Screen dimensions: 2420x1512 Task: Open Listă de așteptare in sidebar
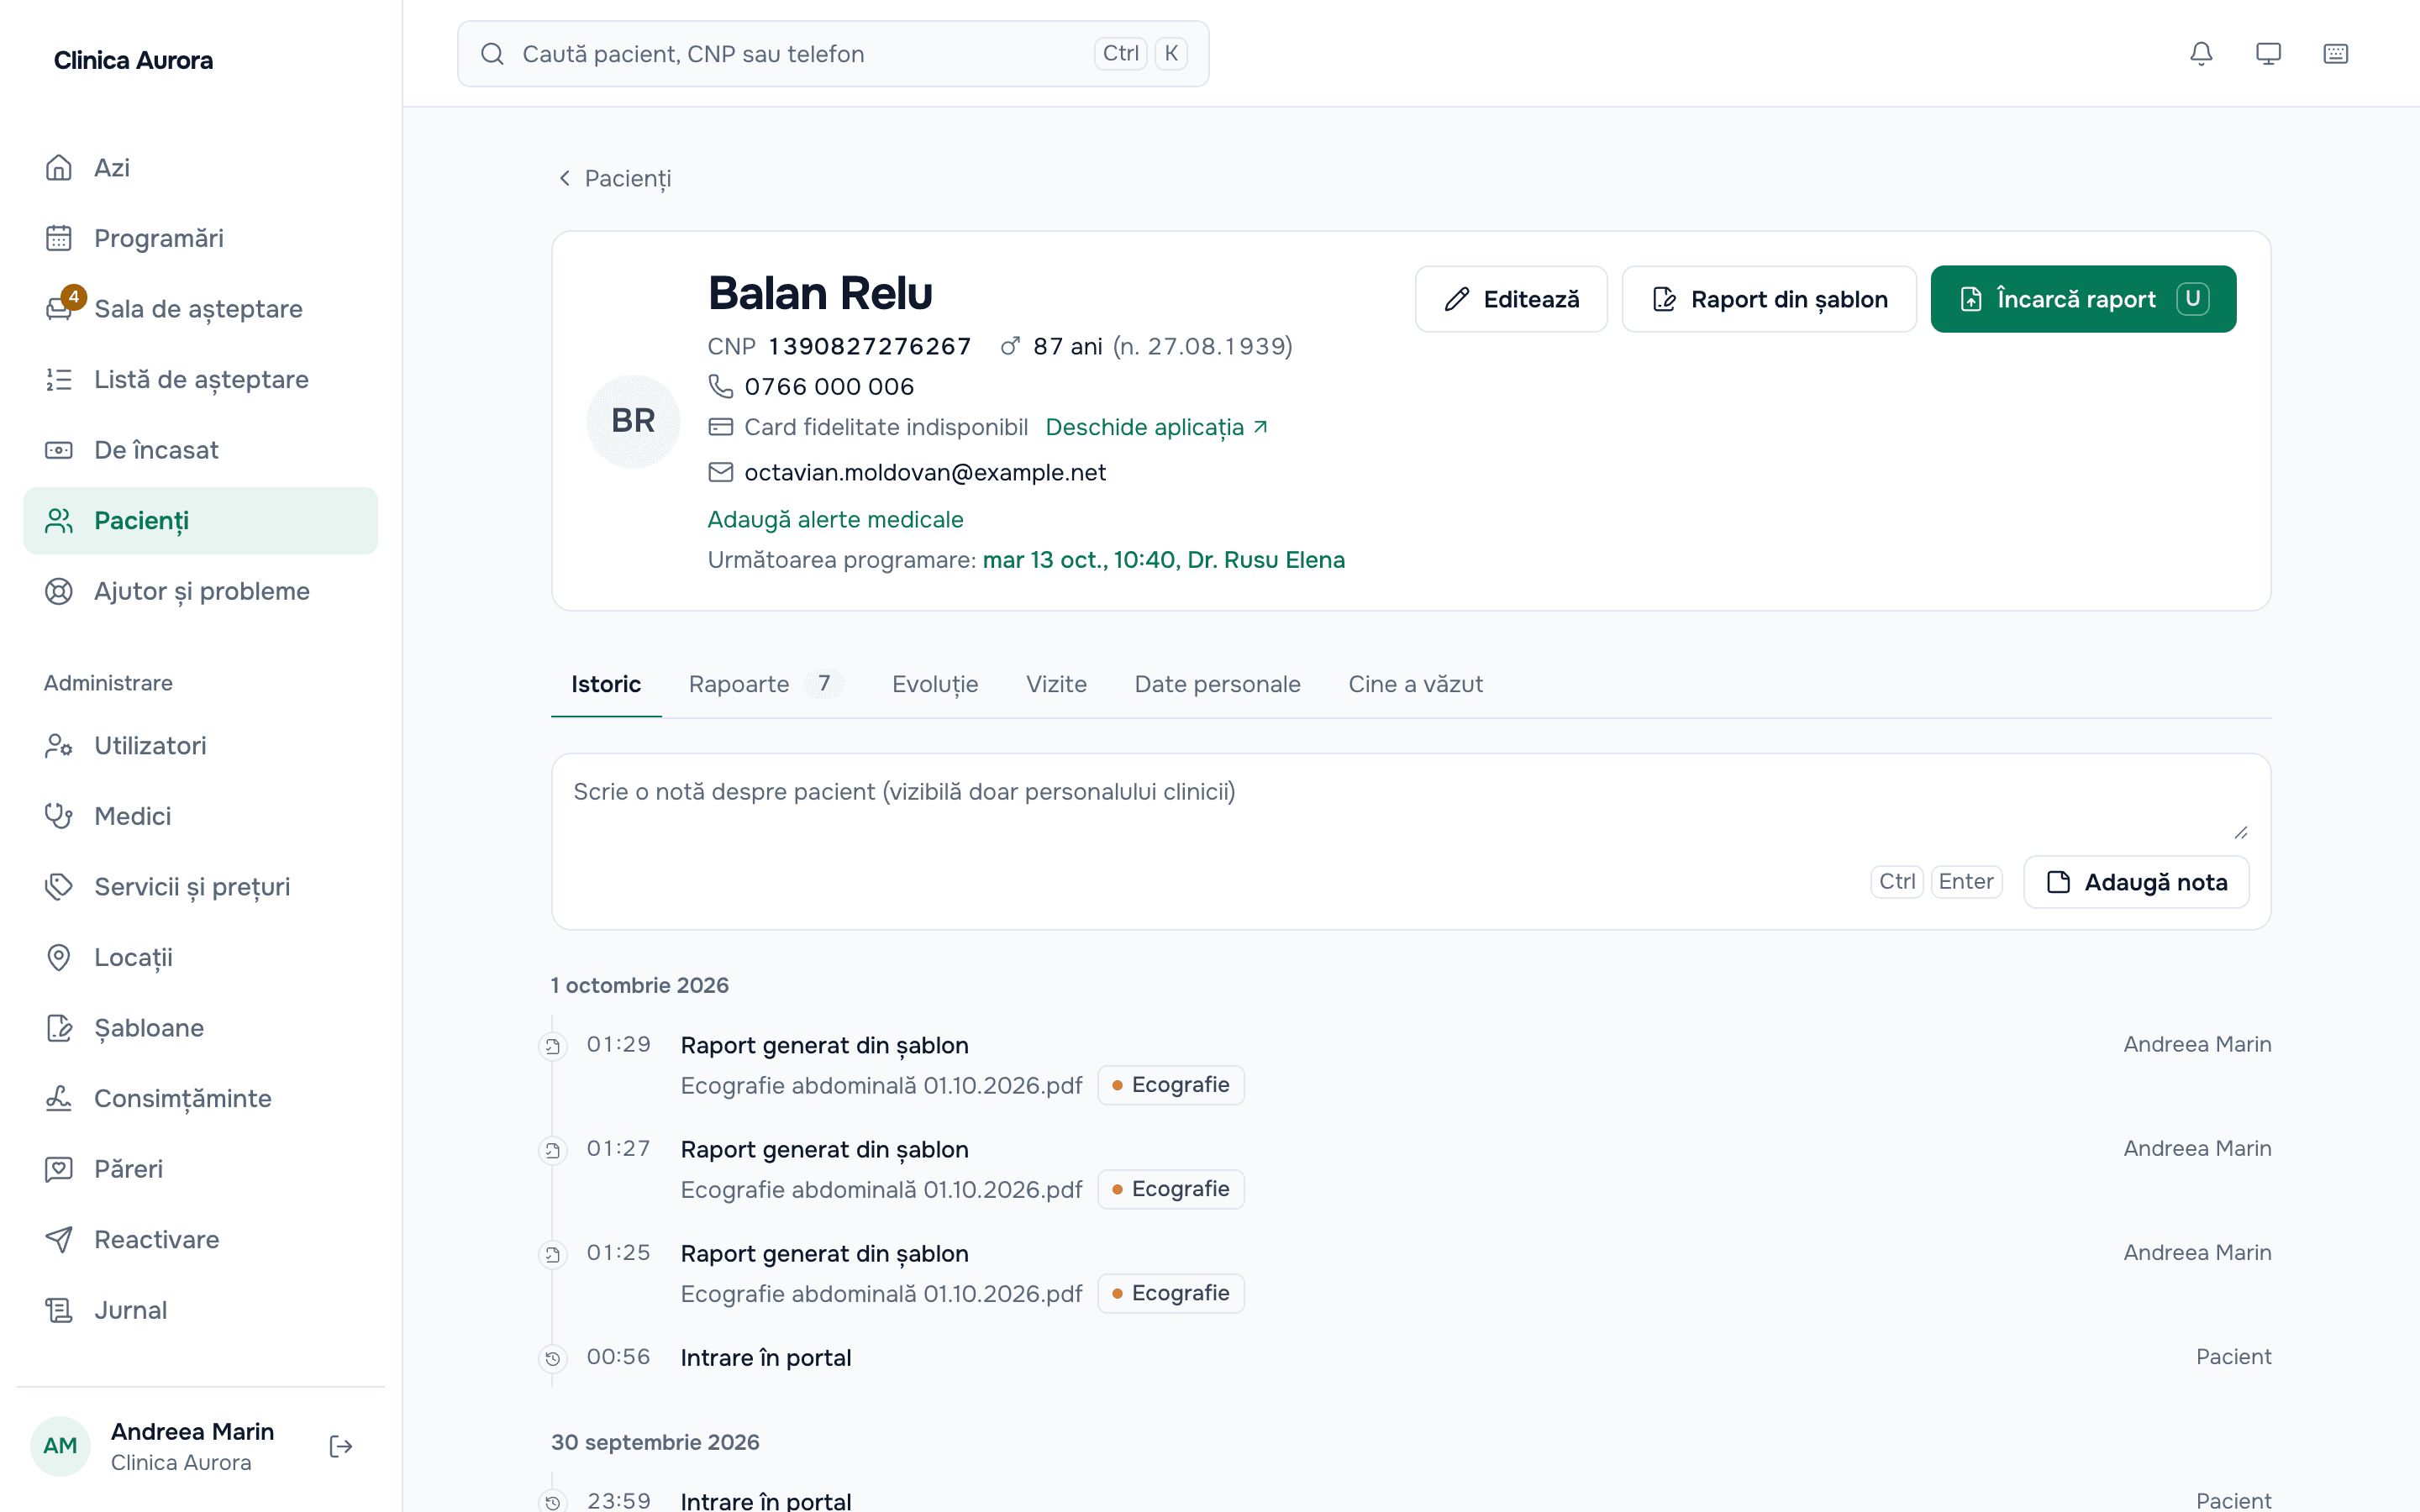pyautogui.click(x=200, y=380)
